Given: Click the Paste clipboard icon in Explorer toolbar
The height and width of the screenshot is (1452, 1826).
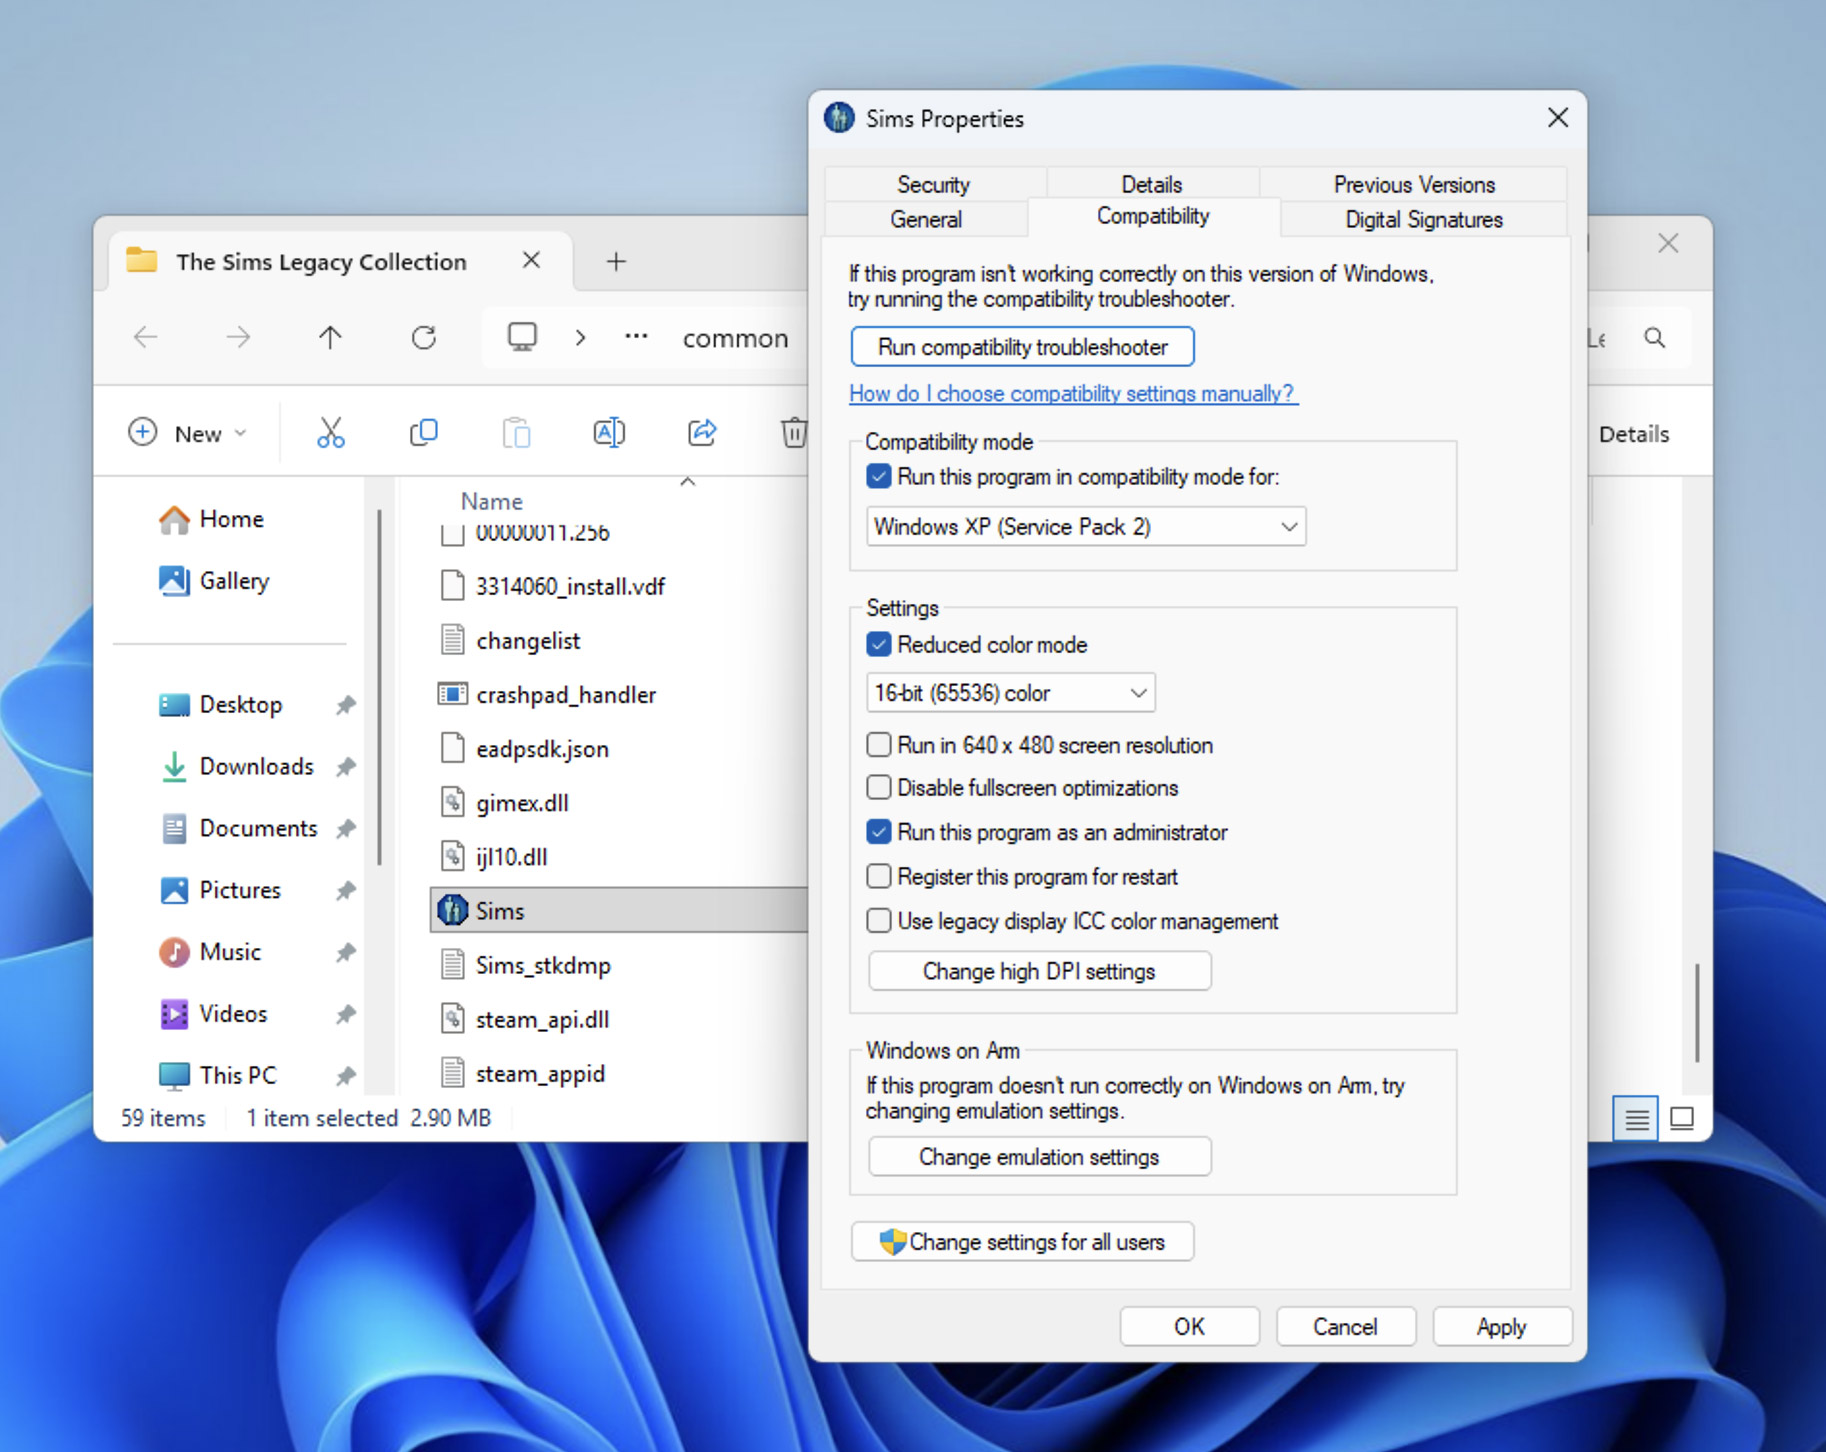Looking at the screenshot, I should (x=516, y=433).
